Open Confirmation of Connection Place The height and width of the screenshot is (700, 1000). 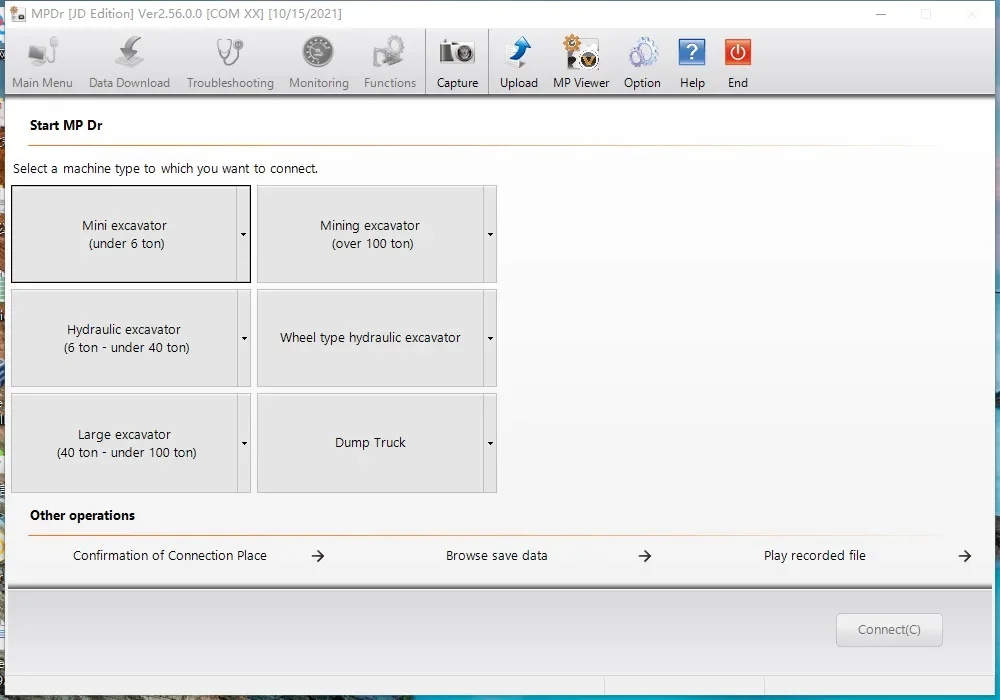pos(170,555)
